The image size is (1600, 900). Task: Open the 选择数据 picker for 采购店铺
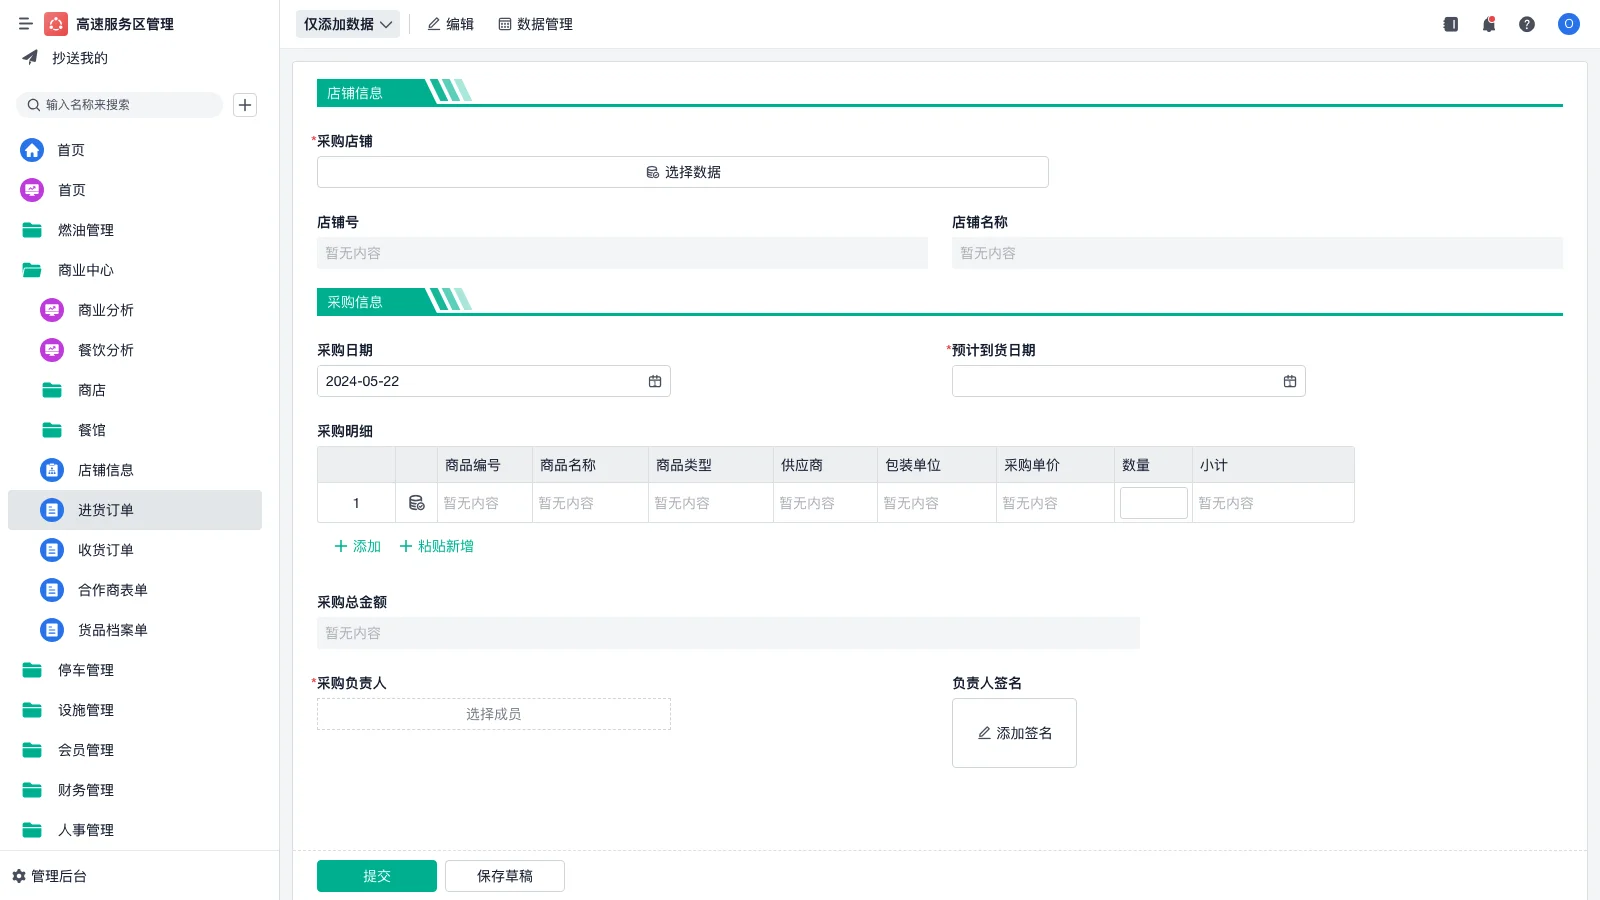point(681,171)
